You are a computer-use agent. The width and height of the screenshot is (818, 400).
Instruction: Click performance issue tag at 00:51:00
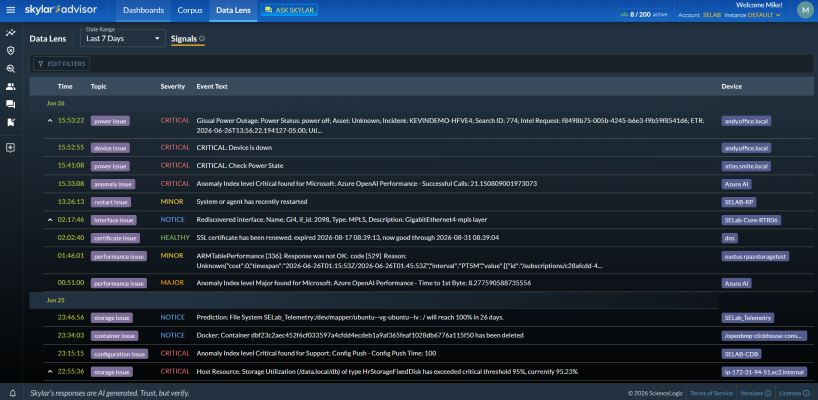tap(118, 284)
